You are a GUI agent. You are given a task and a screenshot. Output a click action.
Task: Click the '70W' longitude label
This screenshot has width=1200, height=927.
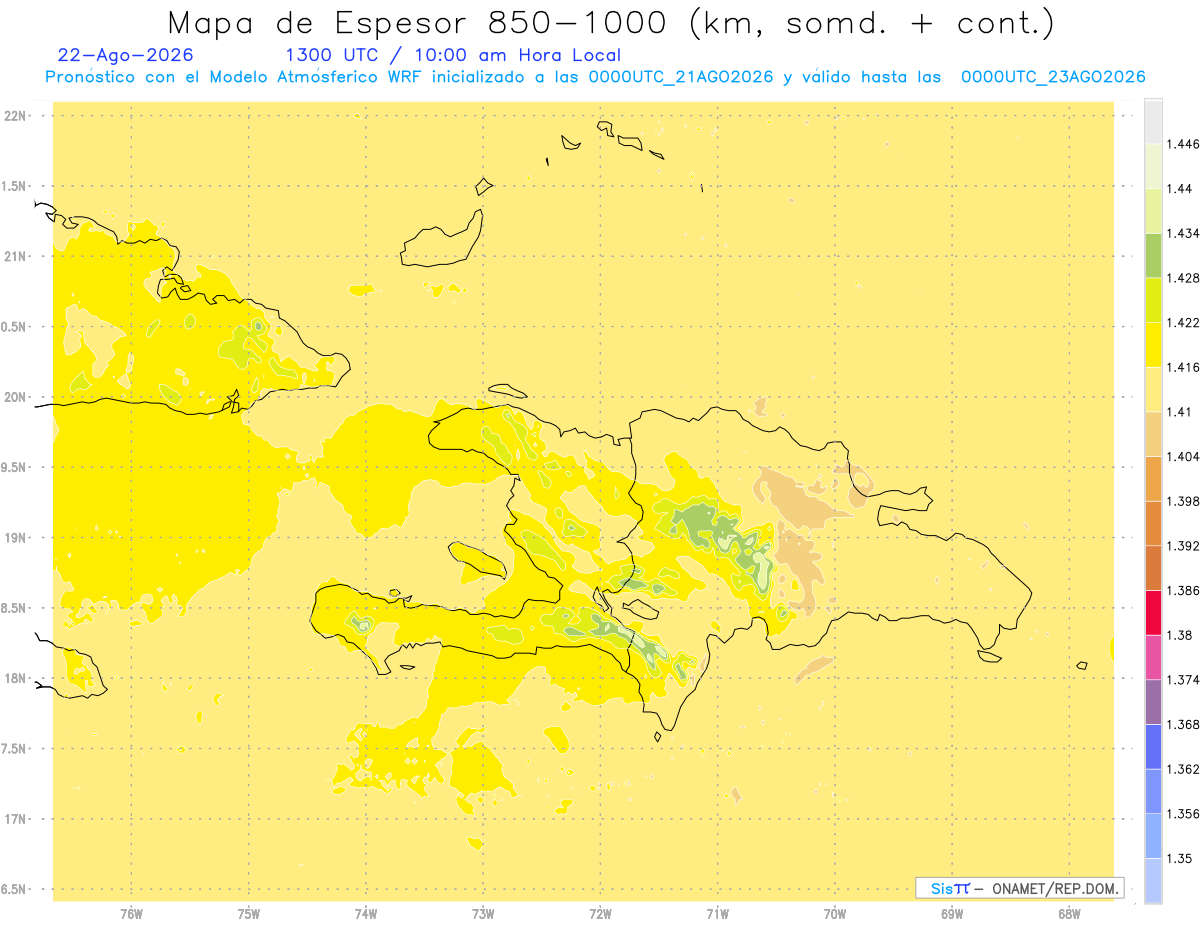click(x=835, y=913)
